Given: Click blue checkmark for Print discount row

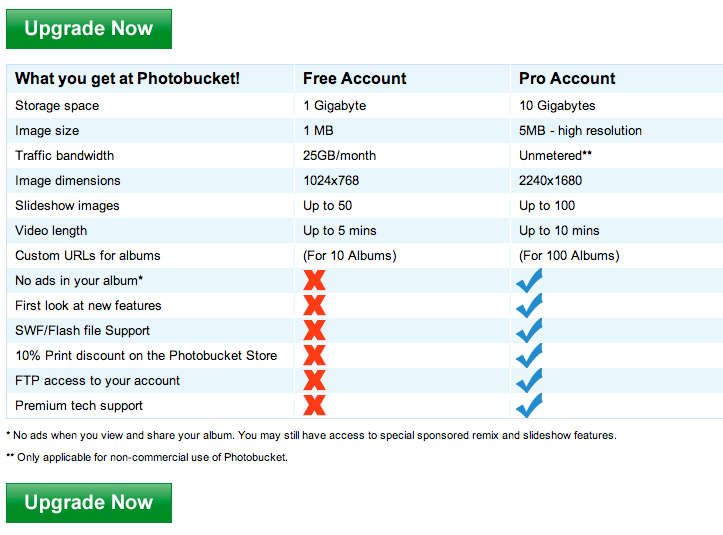Looking at the screenshot, I should point(530,356).
